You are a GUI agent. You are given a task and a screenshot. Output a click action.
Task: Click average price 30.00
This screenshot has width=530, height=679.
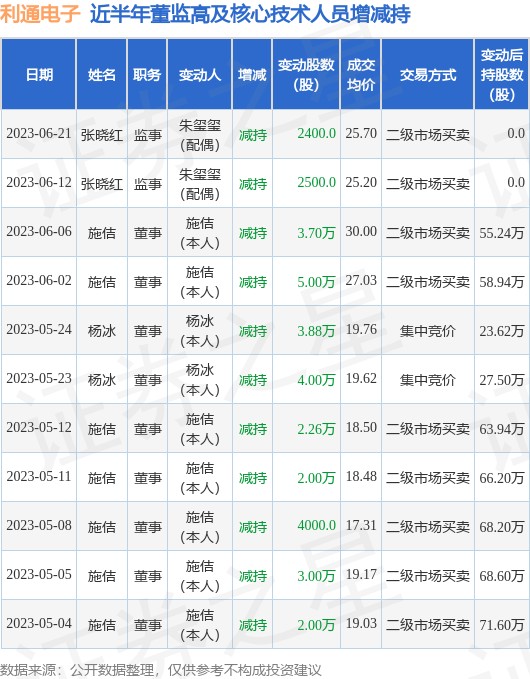pyautogui.click(x=361, y=232)
